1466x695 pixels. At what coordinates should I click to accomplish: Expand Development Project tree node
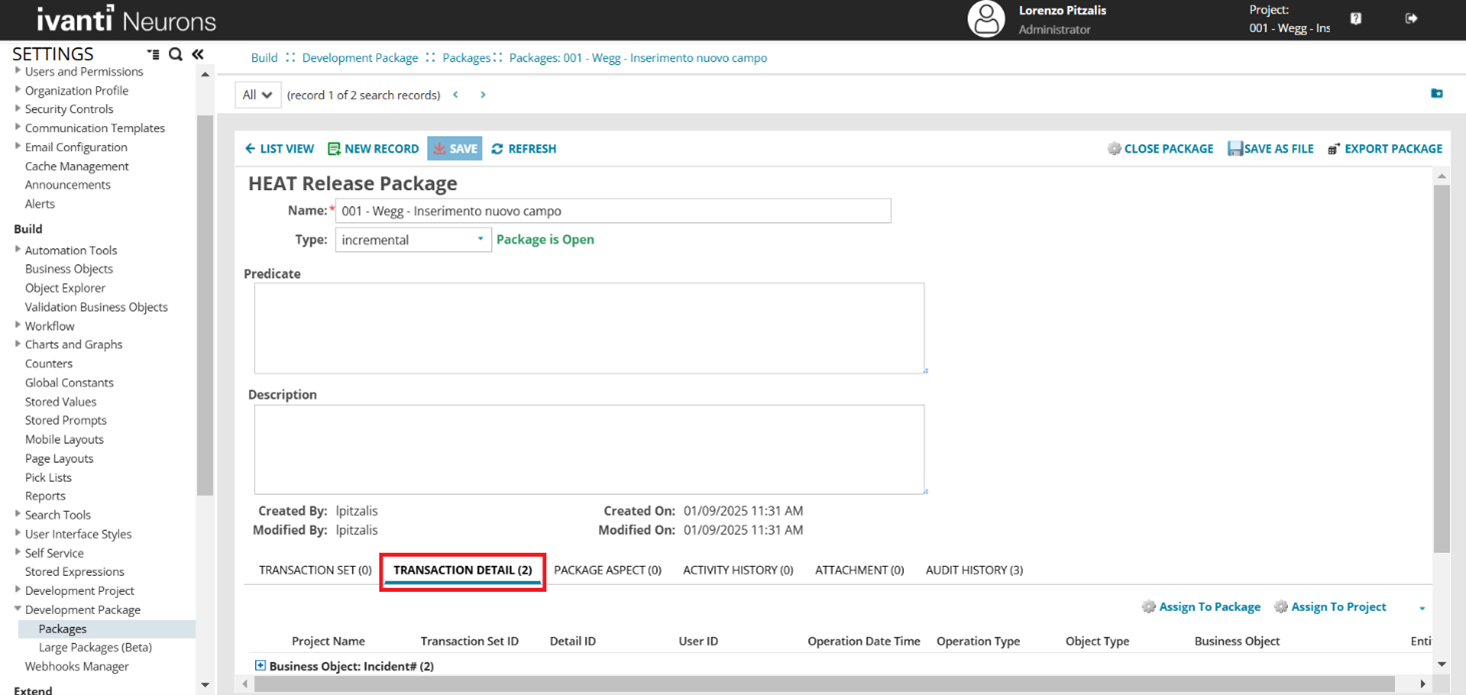point(18,590)
